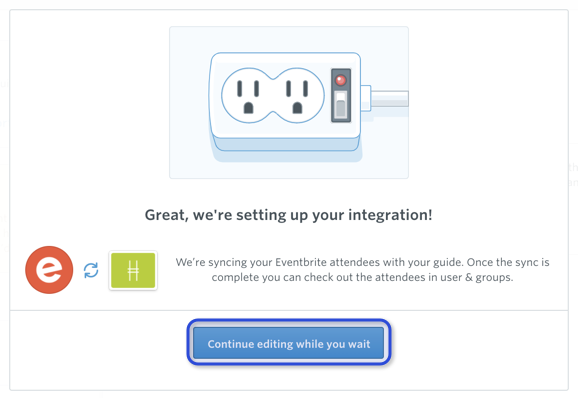Click the power strip cord
The height and width of the screenshot is (398, 578).
384,98
